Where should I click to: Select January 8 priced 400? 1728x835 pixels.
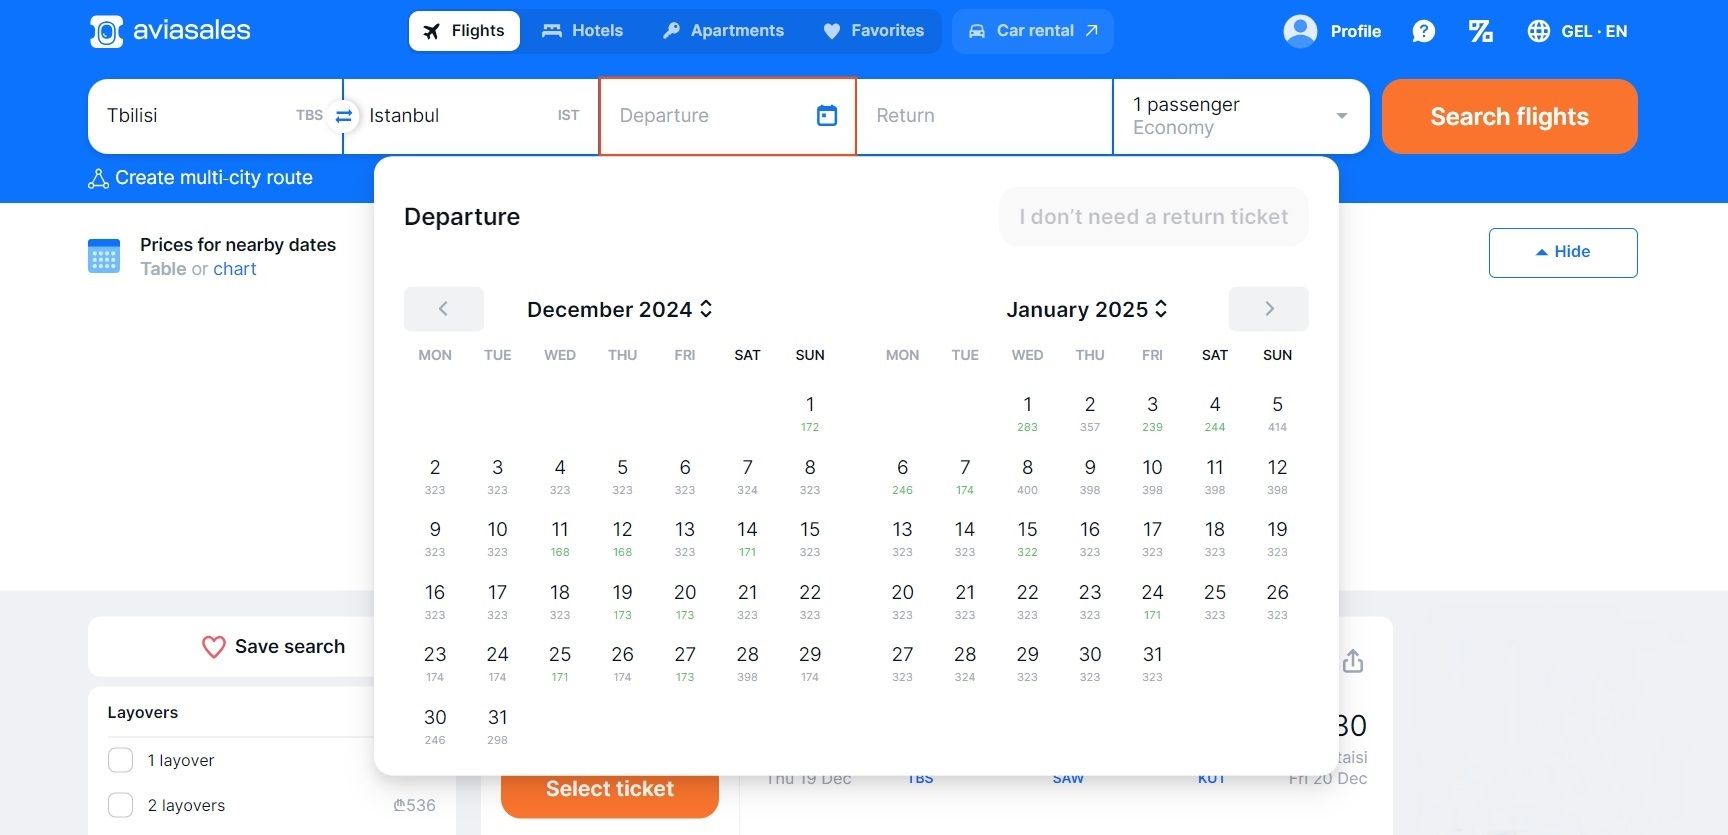coord(1027,476)
